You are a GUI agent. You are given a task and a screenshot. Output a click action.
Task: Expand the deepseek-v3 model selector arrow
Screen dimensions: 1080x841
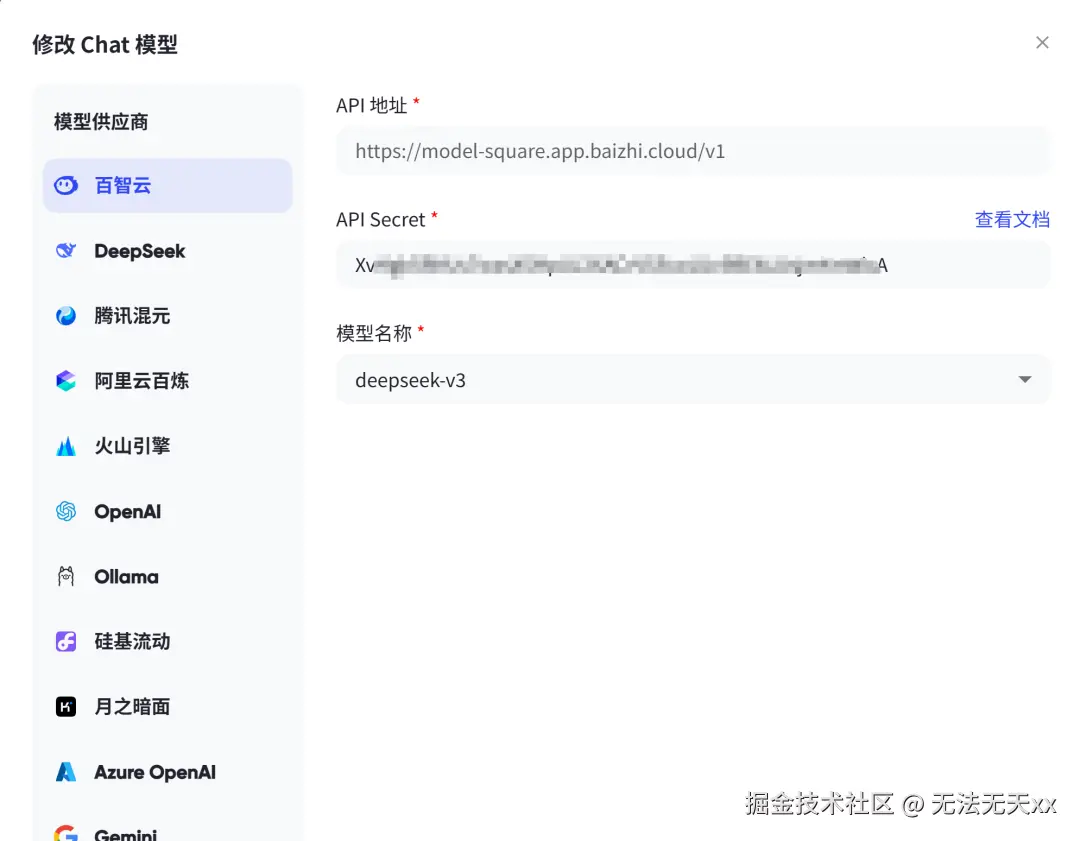pos(1024,379)
